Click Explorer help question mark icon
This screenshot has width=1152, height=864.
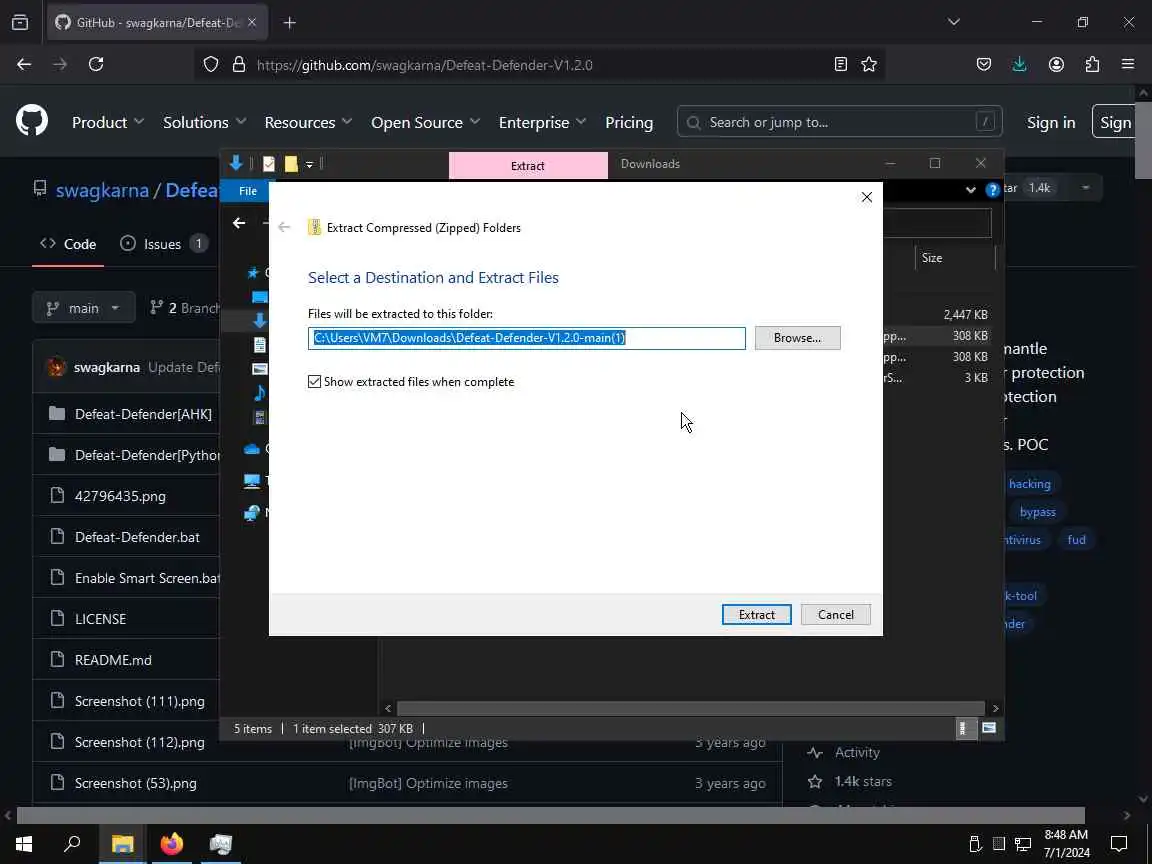[993, 190]
